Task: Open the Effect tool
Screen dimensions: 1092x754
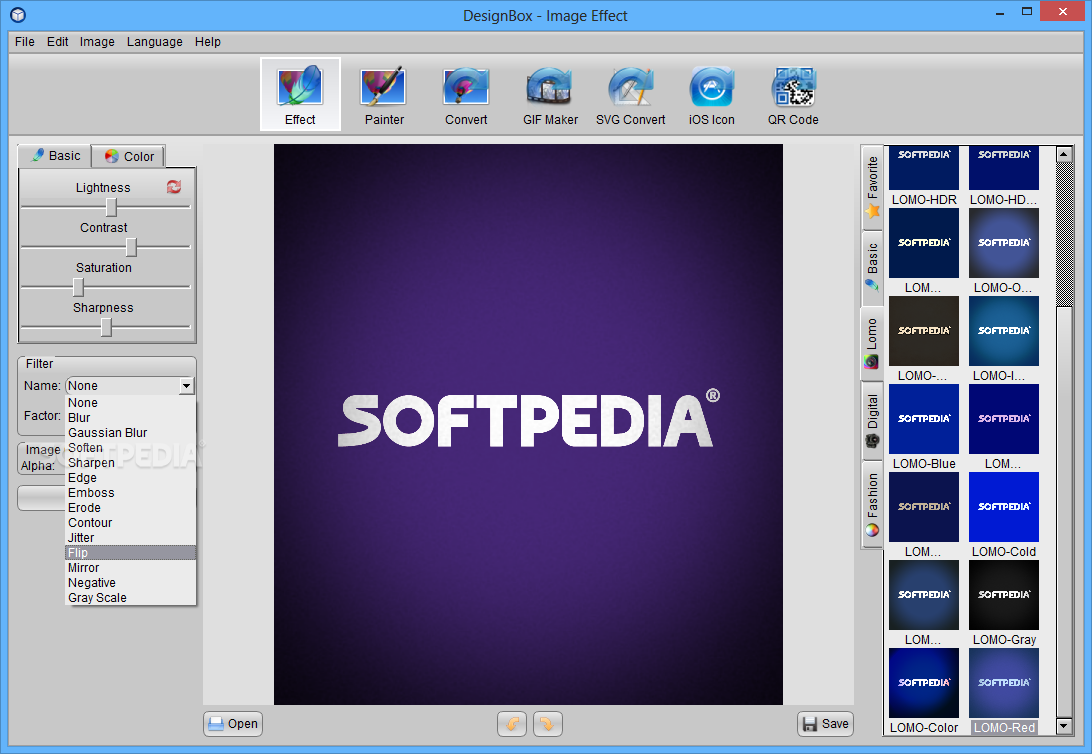Action: (x=300, y=94)
